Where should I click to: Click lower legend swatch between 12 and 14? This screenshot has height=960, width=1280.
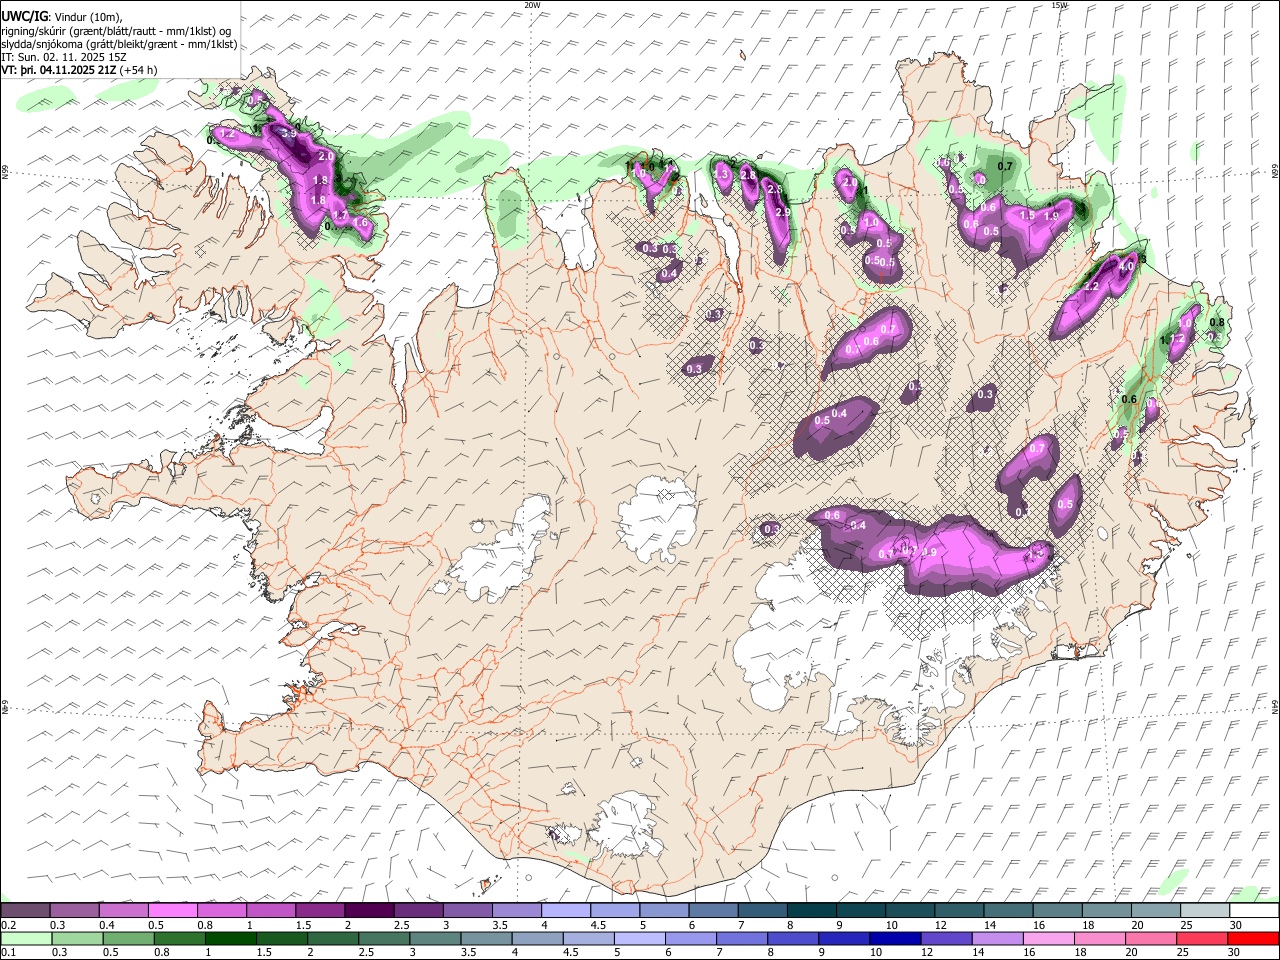946,938
